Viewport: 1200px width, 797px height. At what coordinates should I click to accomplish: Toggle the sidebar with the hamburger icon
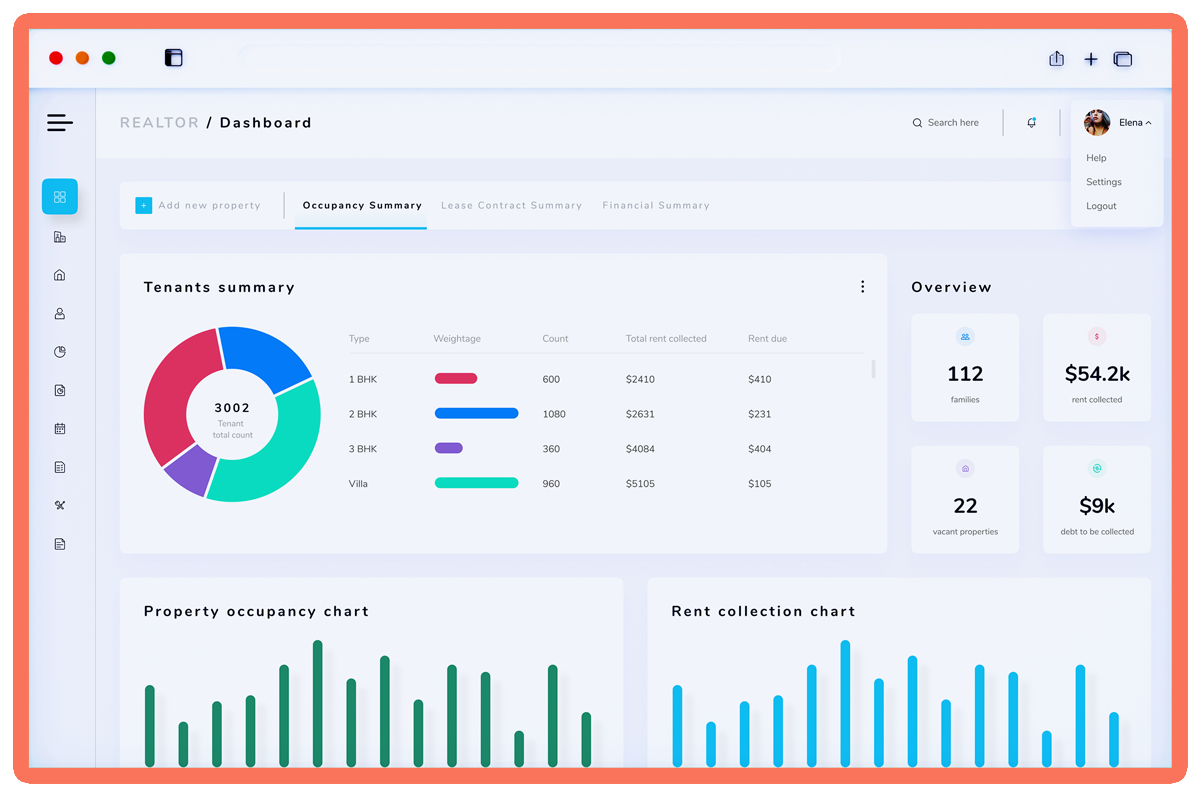[60, 122]
